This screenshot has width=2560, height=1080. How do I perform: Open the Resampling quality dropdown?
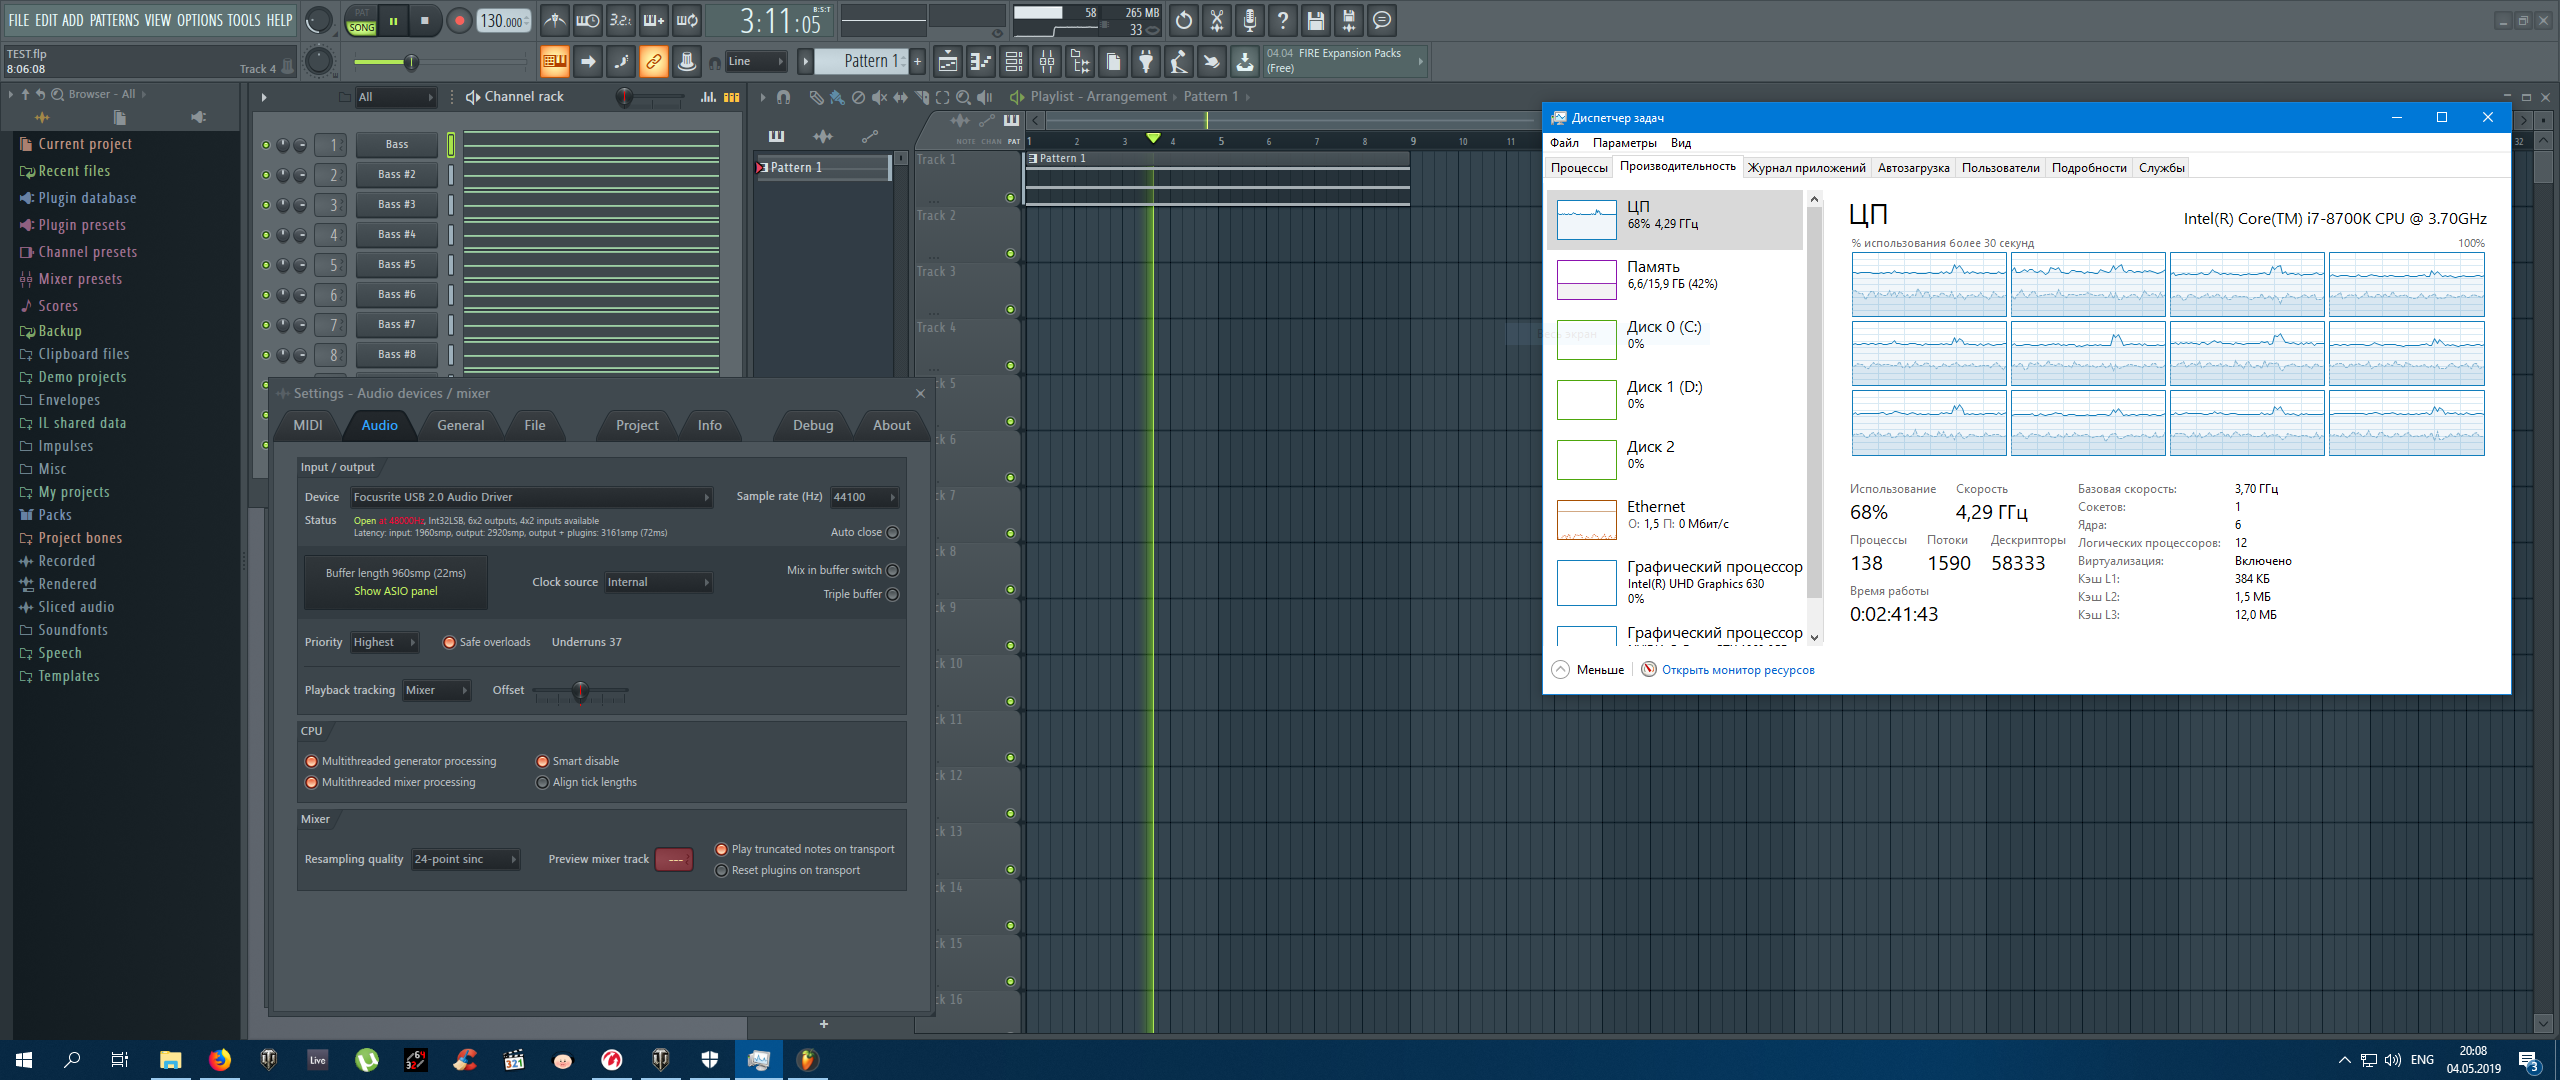(x=465, y=859)
